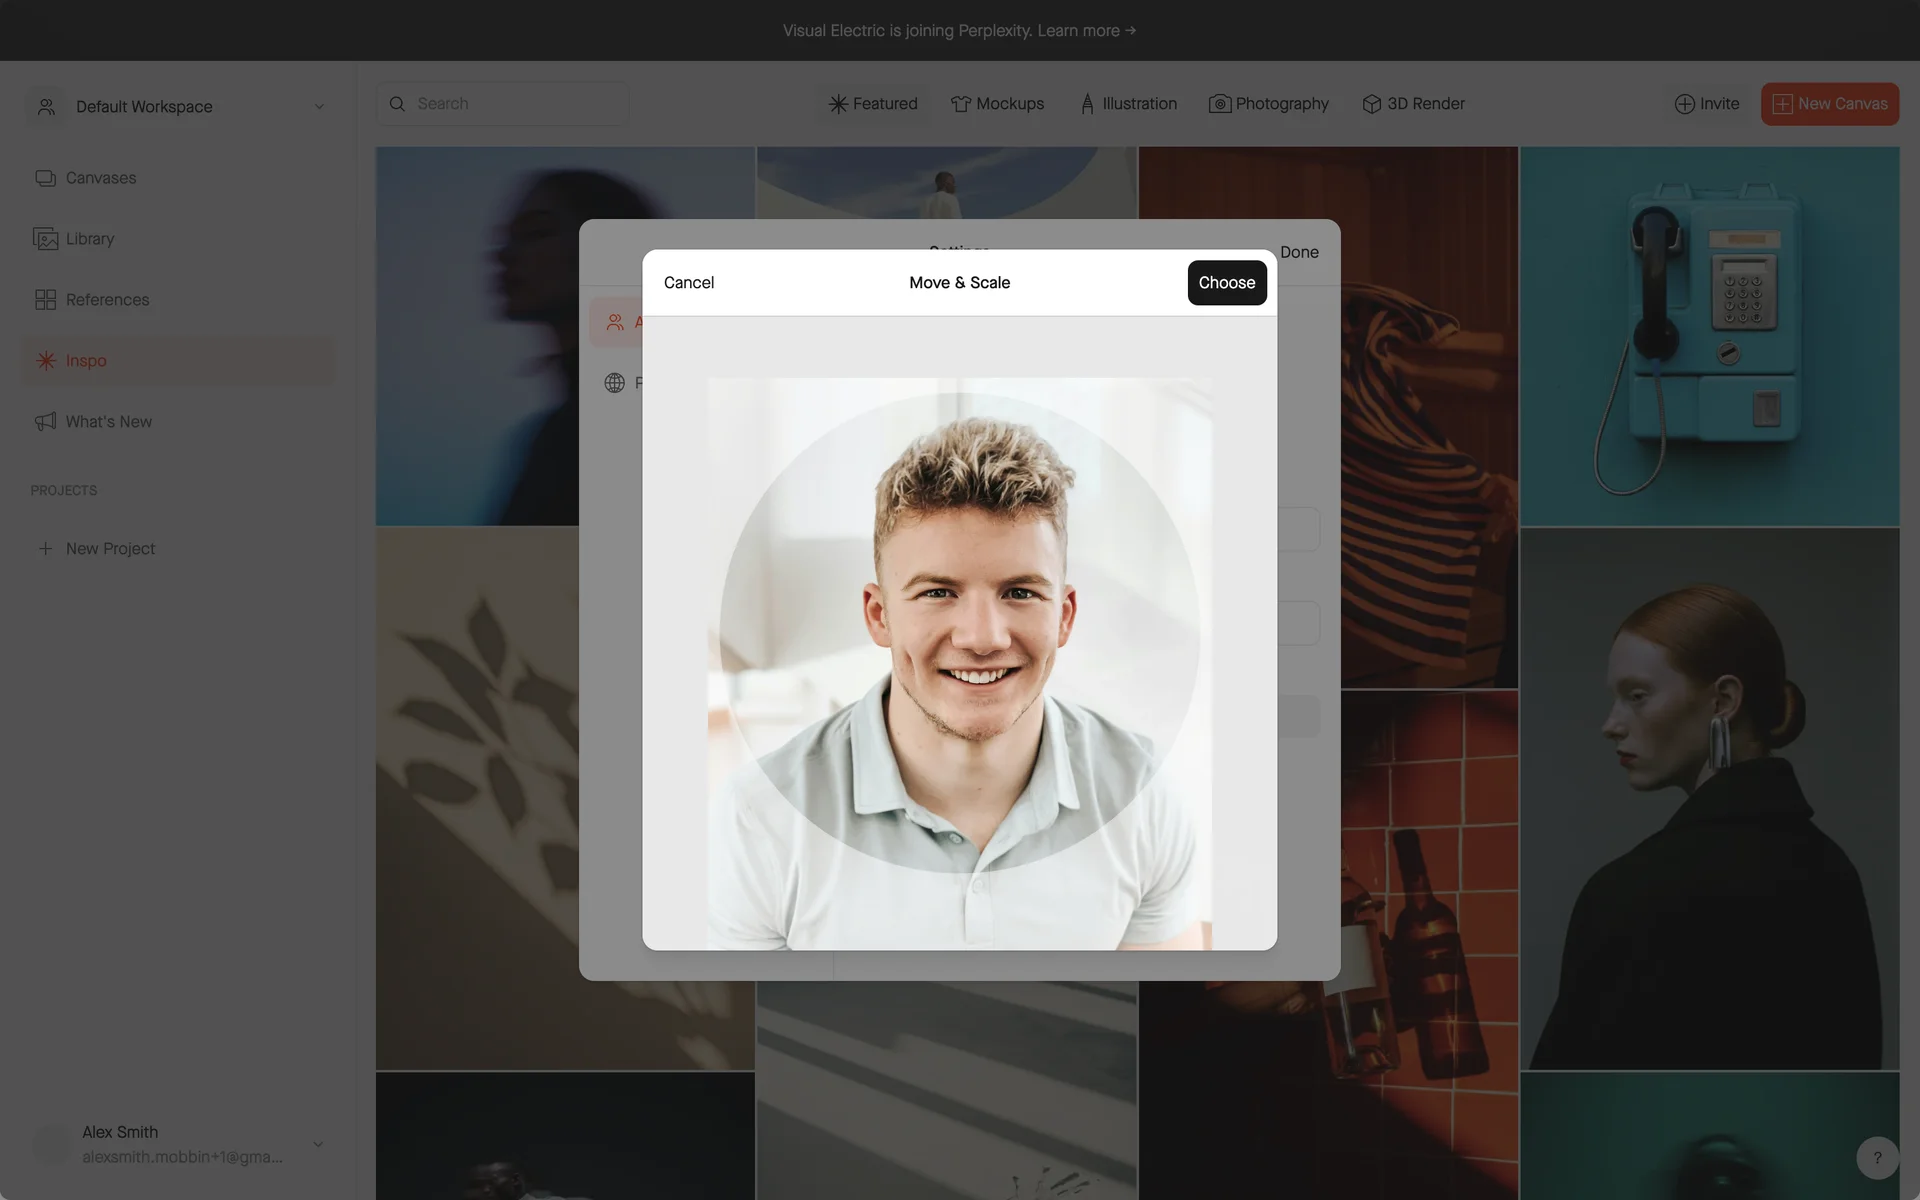Click Done in settings dialog
This screenshot has width=1920, height=1200.
point(1299,252)
